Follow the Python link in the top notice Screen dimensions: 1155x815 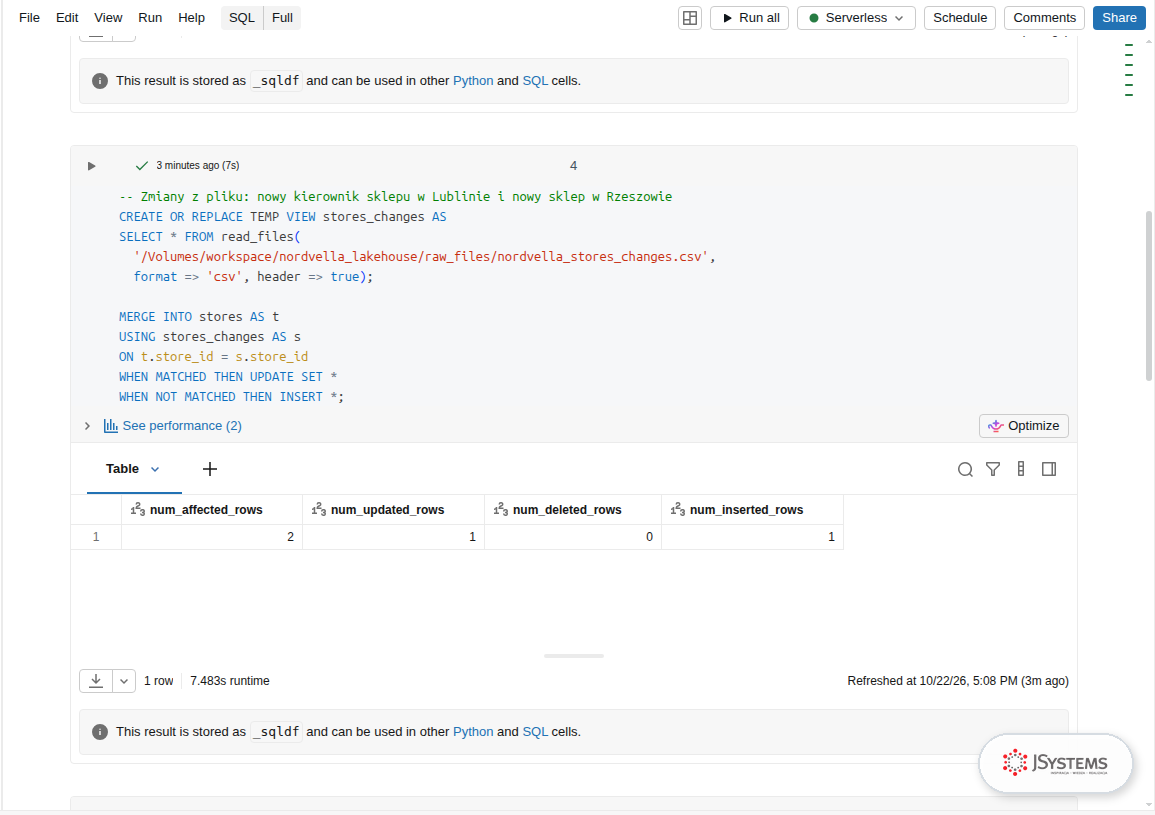tap(473, 81)
